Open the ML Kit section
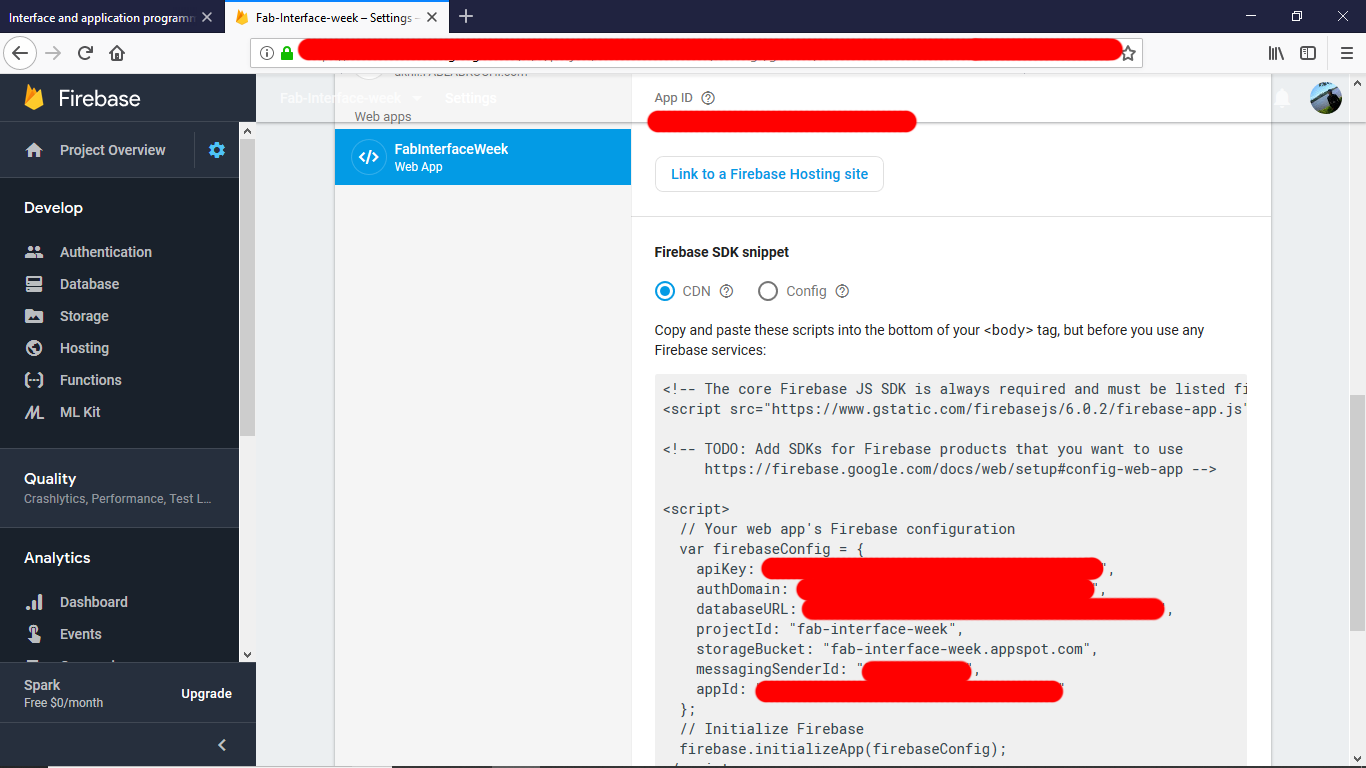Viewport: 1366px width, 768px height. tap(82, 412)
